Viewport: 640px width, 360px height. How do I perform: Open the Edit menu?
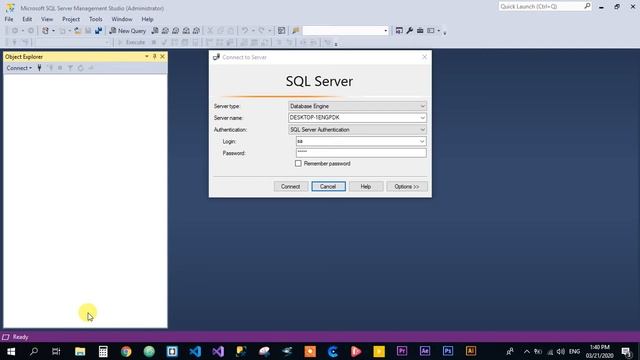[27, 19]
